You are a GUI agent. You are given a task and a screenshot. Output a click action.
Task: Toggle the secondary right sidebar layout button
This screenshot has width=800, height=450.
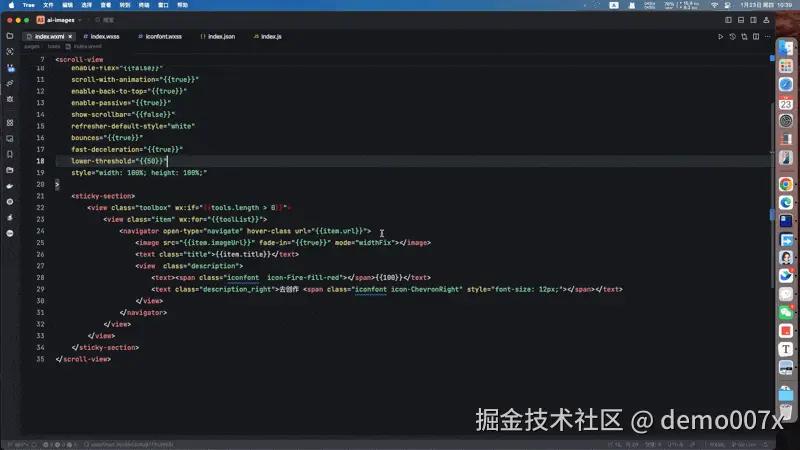[x=754, y=20]
